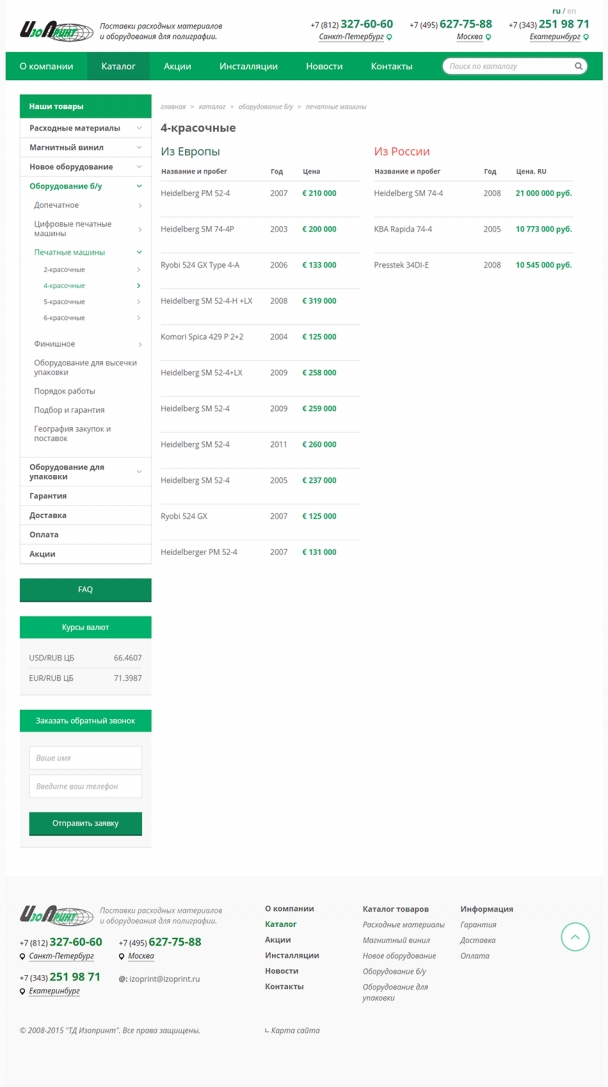Click the Введите ваш телефон input field
The width and height of the screenshot is (608, 1087).
85,786
